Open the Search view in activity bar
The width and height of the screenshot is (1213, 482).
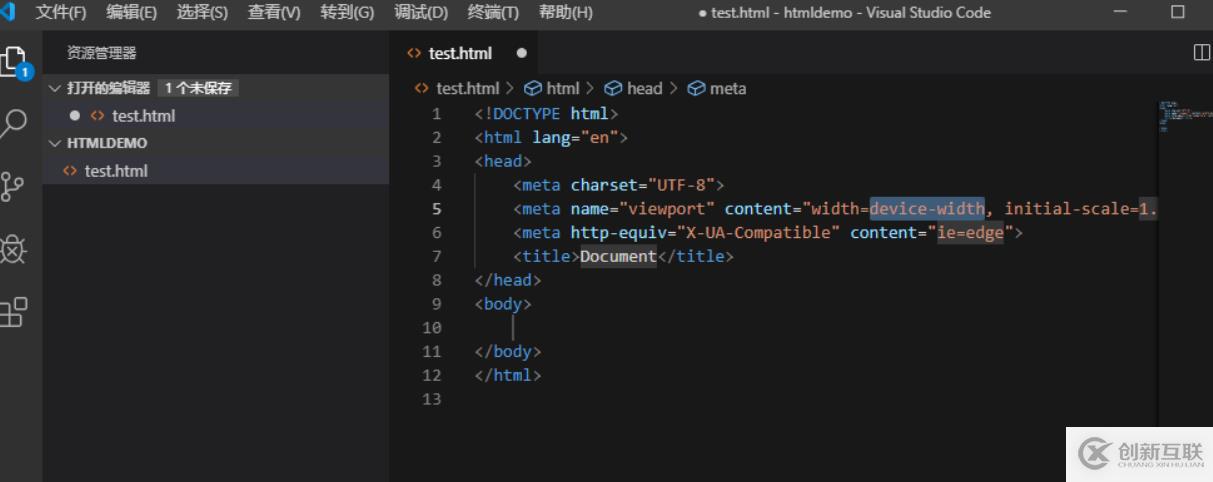point(14,124)
